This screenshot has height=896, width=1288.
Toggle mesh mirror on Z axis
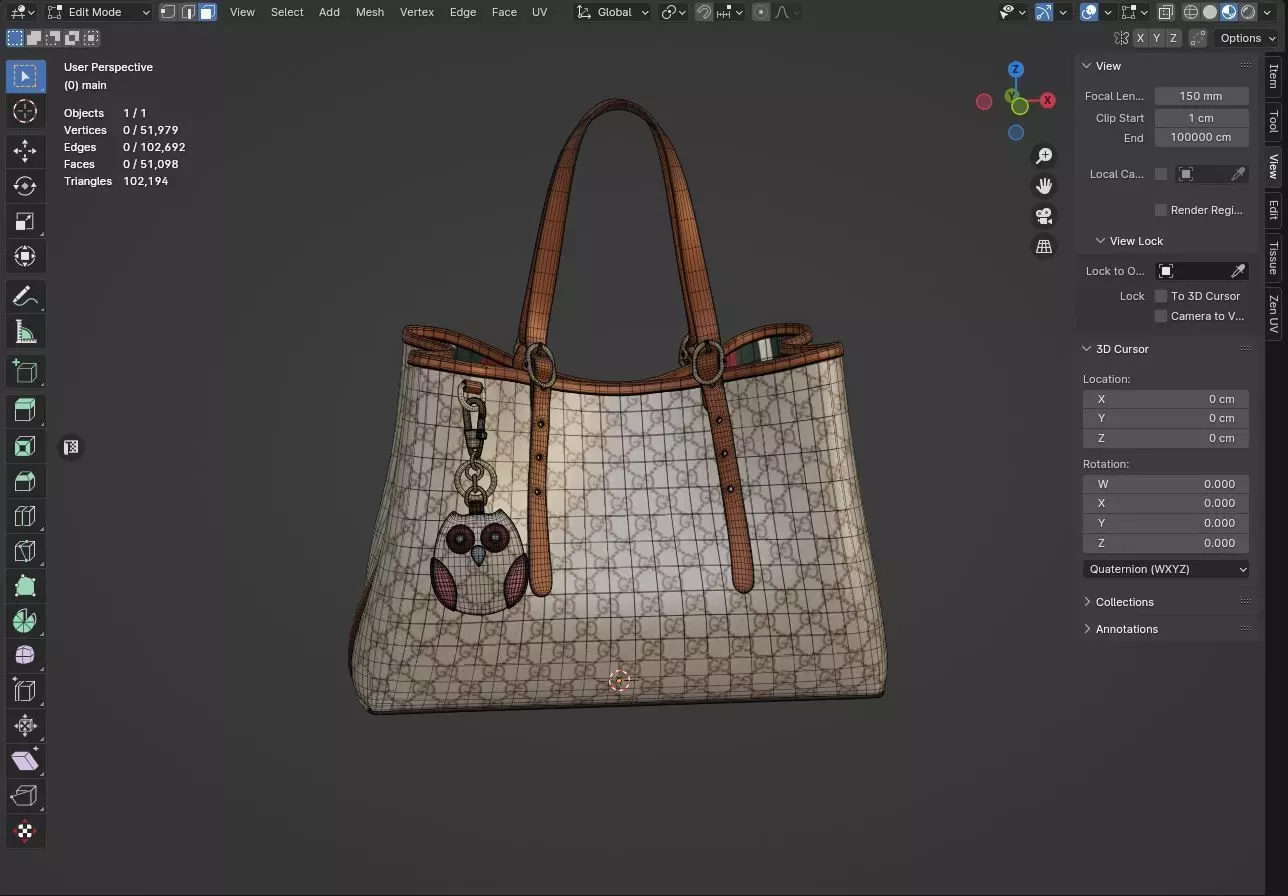click(x=1173, y=38)
